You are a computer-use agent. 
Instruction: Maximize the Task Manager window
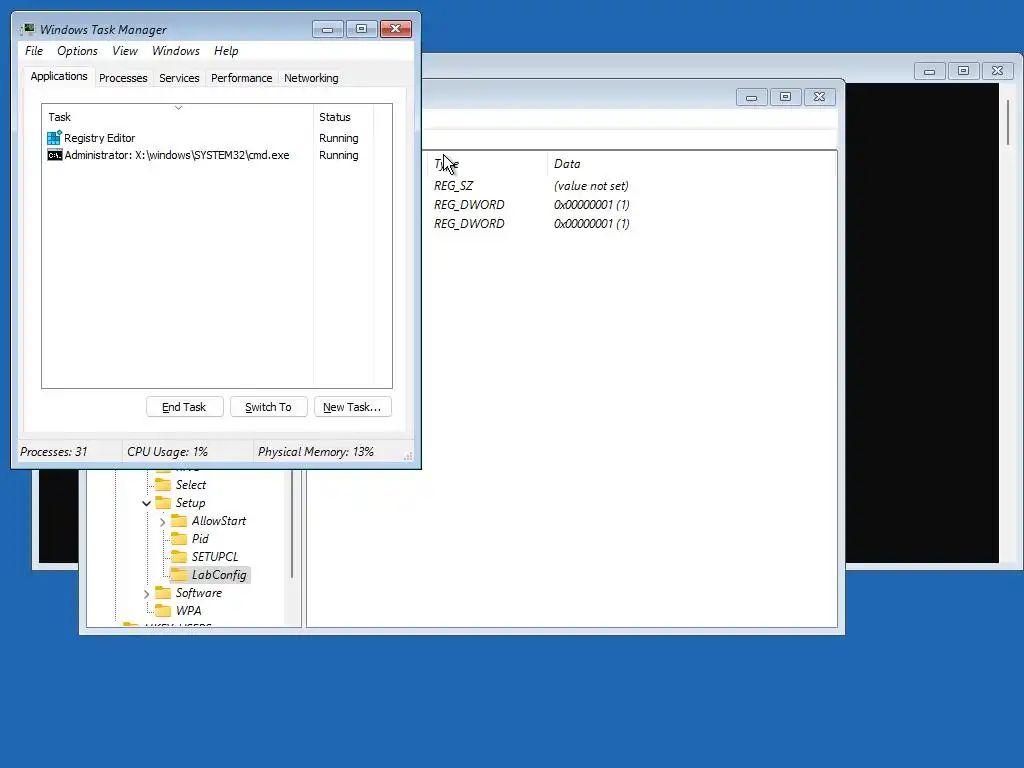tap(361, 29)
